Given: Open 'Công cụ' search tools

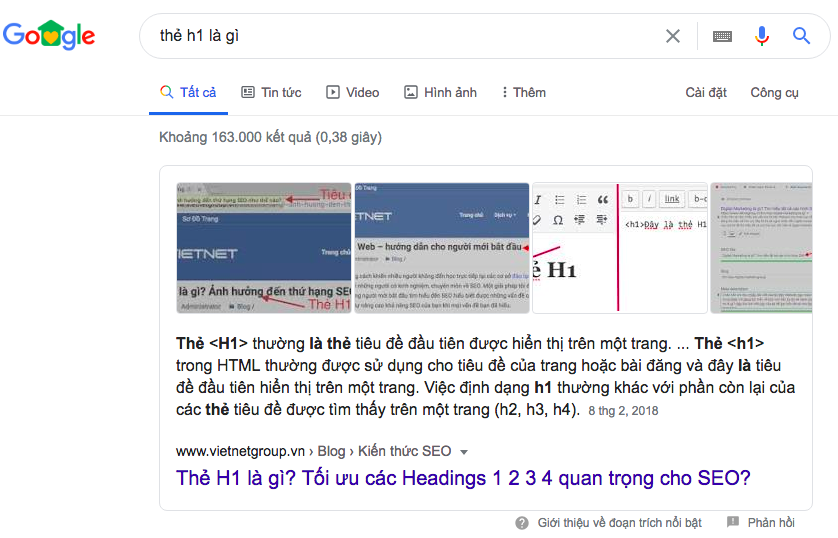Looking at the screenshot, I should [774, 92].
